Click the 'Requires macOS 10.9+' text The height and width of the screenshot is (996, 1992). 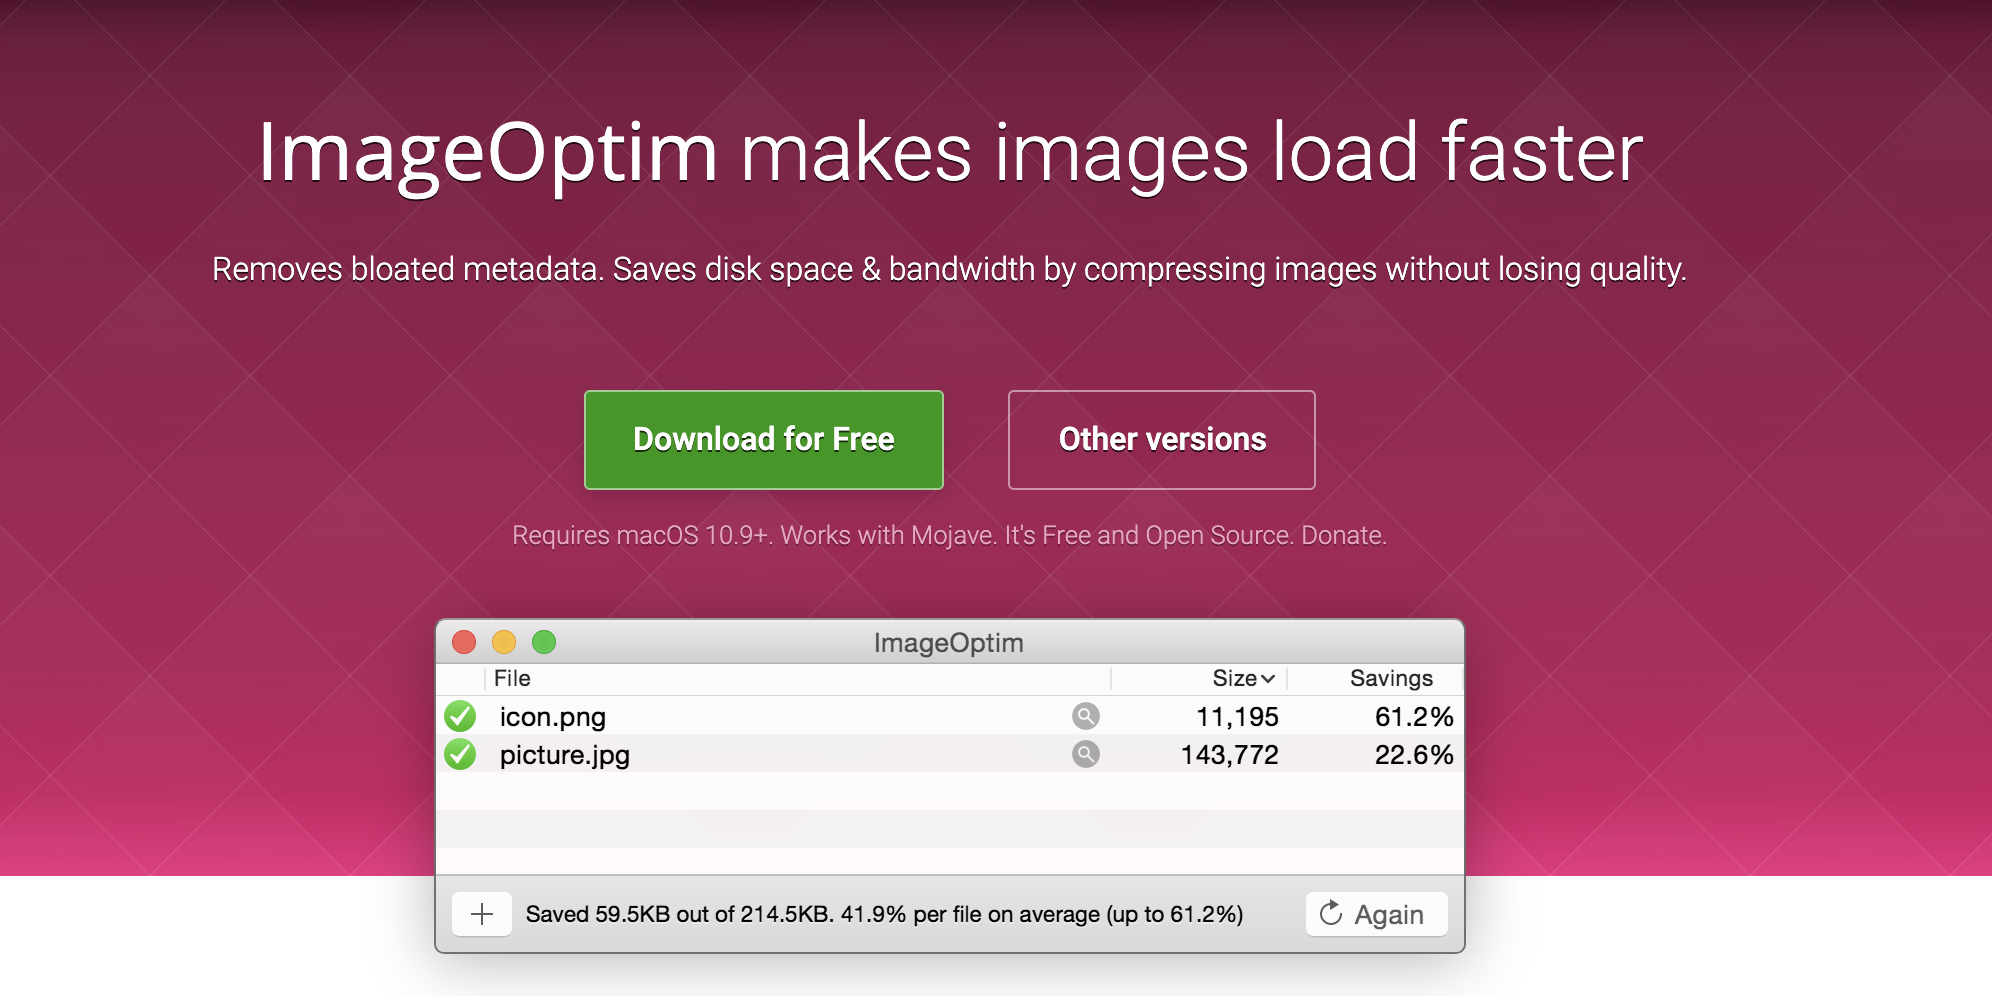coord(642,535)
